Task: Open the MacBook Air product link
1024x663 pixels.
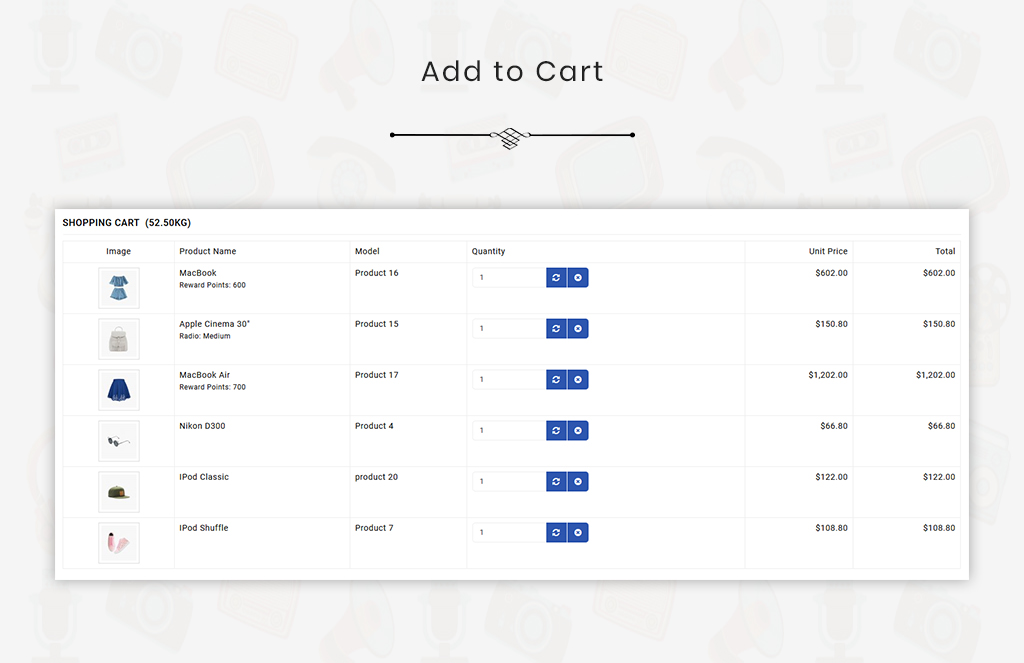Action: 205,375
